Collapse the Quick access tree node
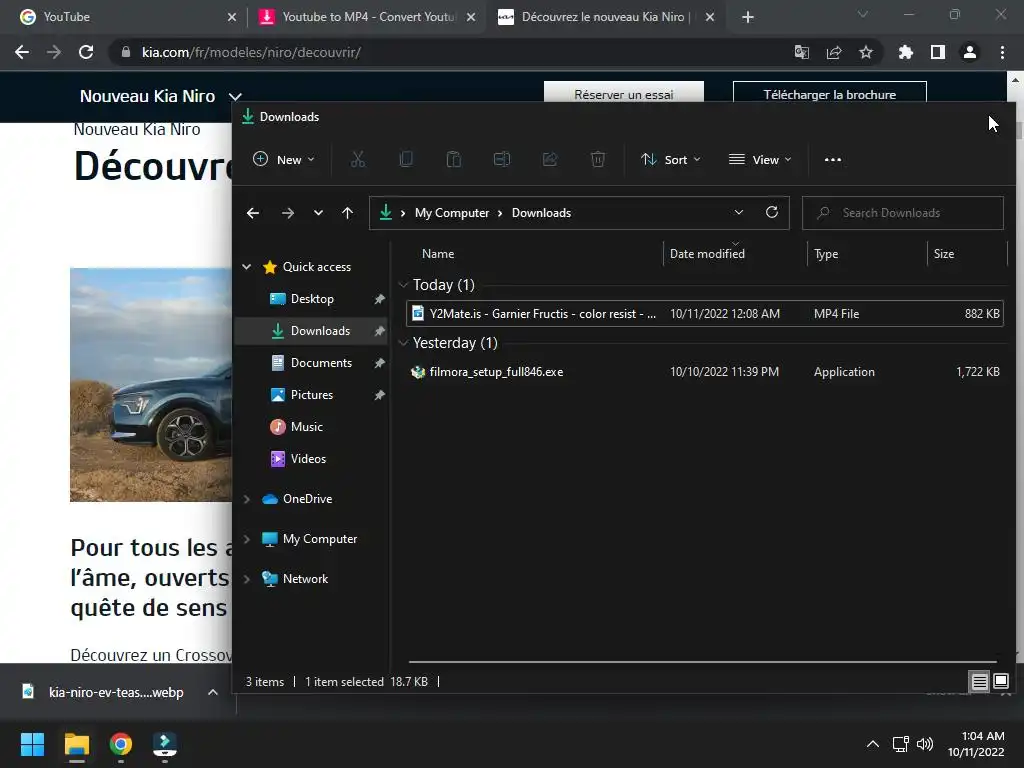This screenshot has height=768, width=1024. click(x=247, y=266)
